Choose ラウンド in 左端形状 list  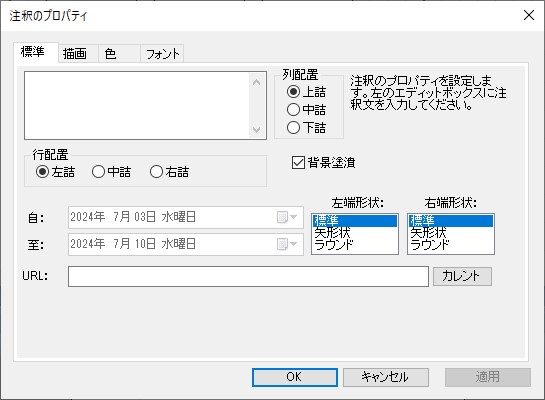pyautogui.click(x=355, y=244)
